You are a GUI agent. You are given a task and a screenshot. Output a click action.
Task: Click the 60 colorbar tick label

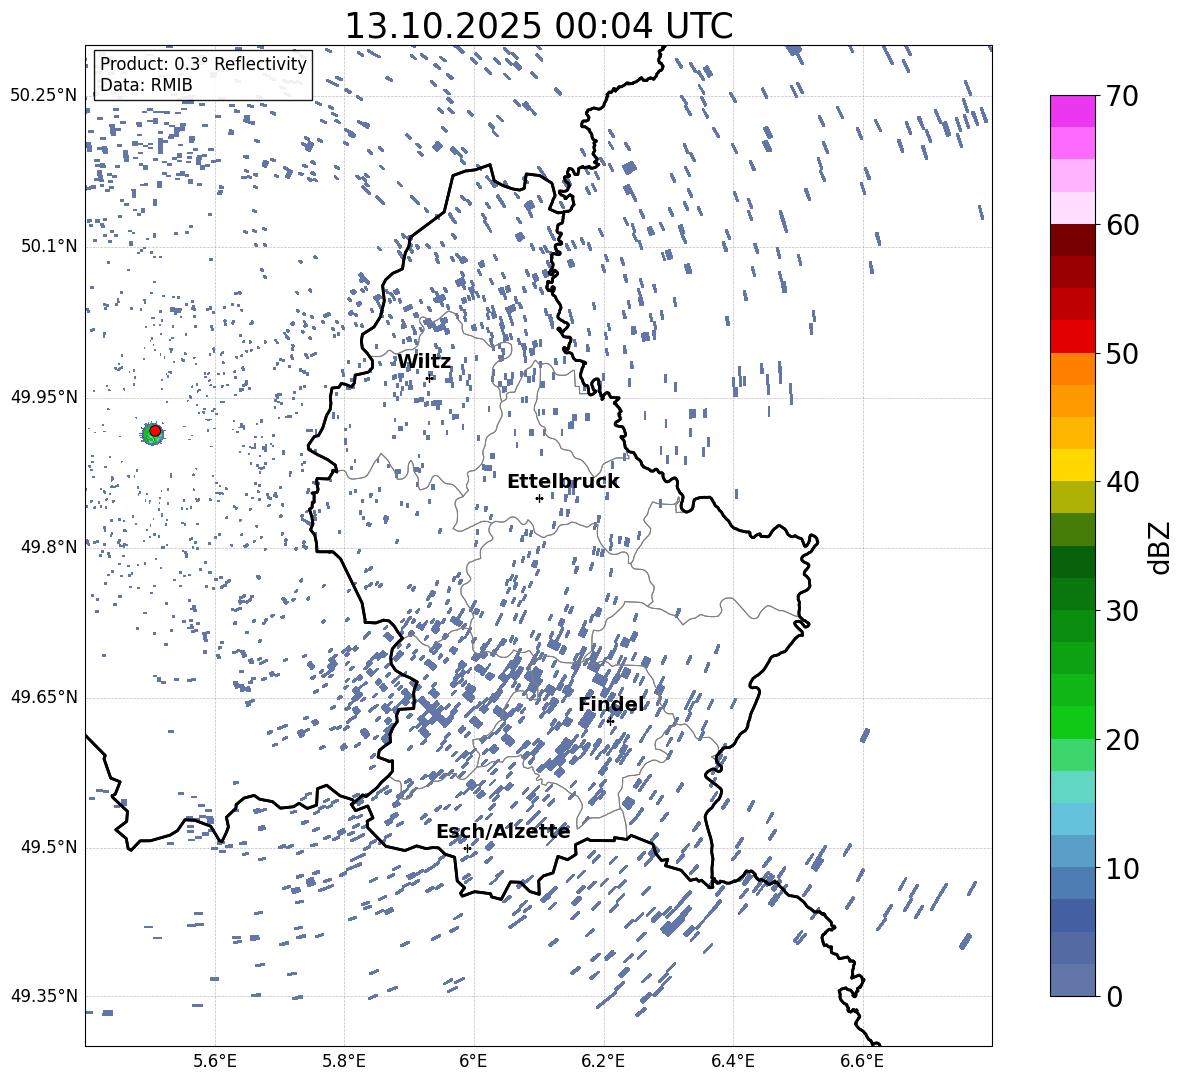coord(1122,225)
